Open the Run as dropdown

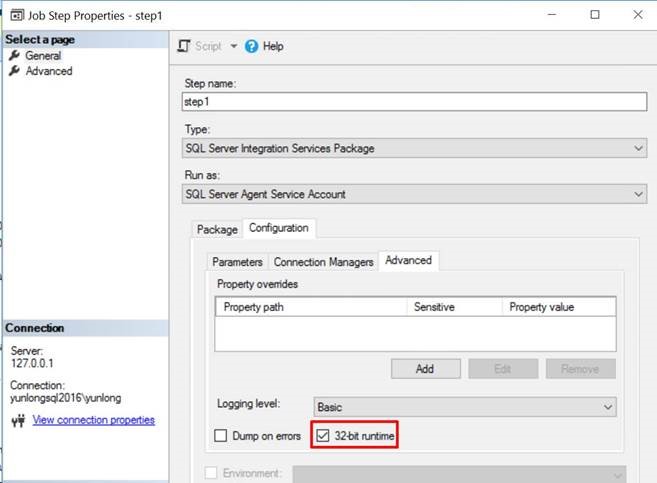click(x=639, y=194)
